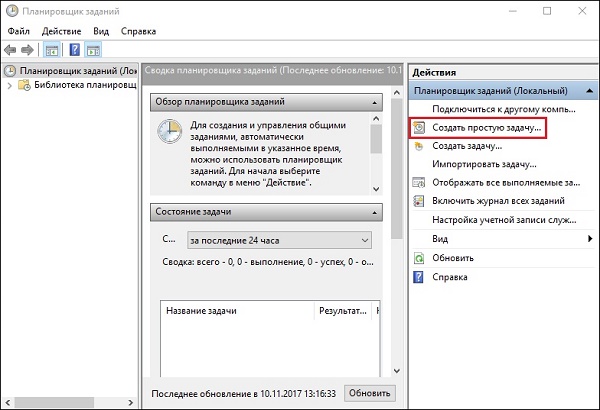600x410 pixels.
Task: Click the blue 'Справка' help icon in Actions
Action: coord(419,276)
